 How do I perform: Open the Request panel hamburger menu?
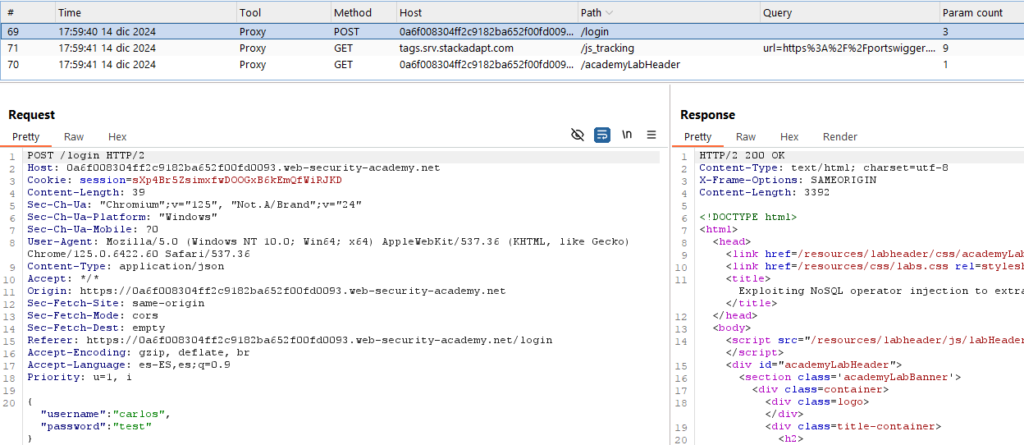[651, 135]
